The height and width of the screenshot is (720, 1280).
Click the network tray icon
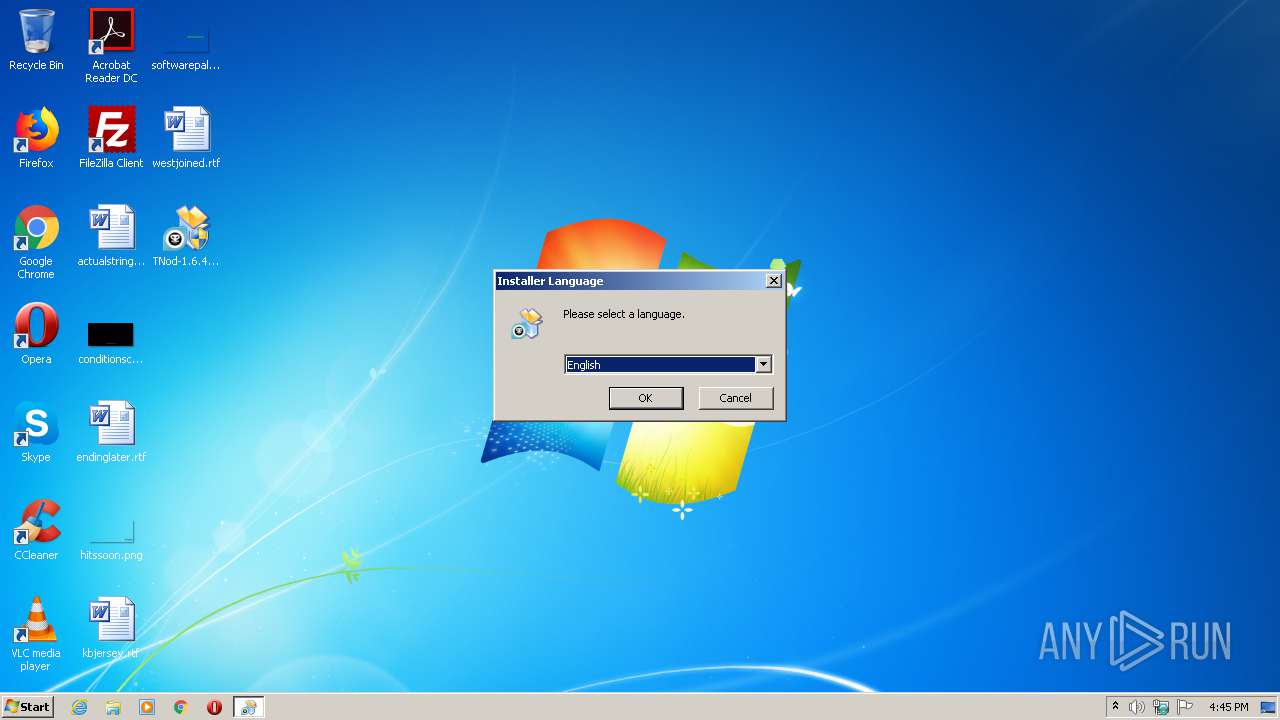1161,707
